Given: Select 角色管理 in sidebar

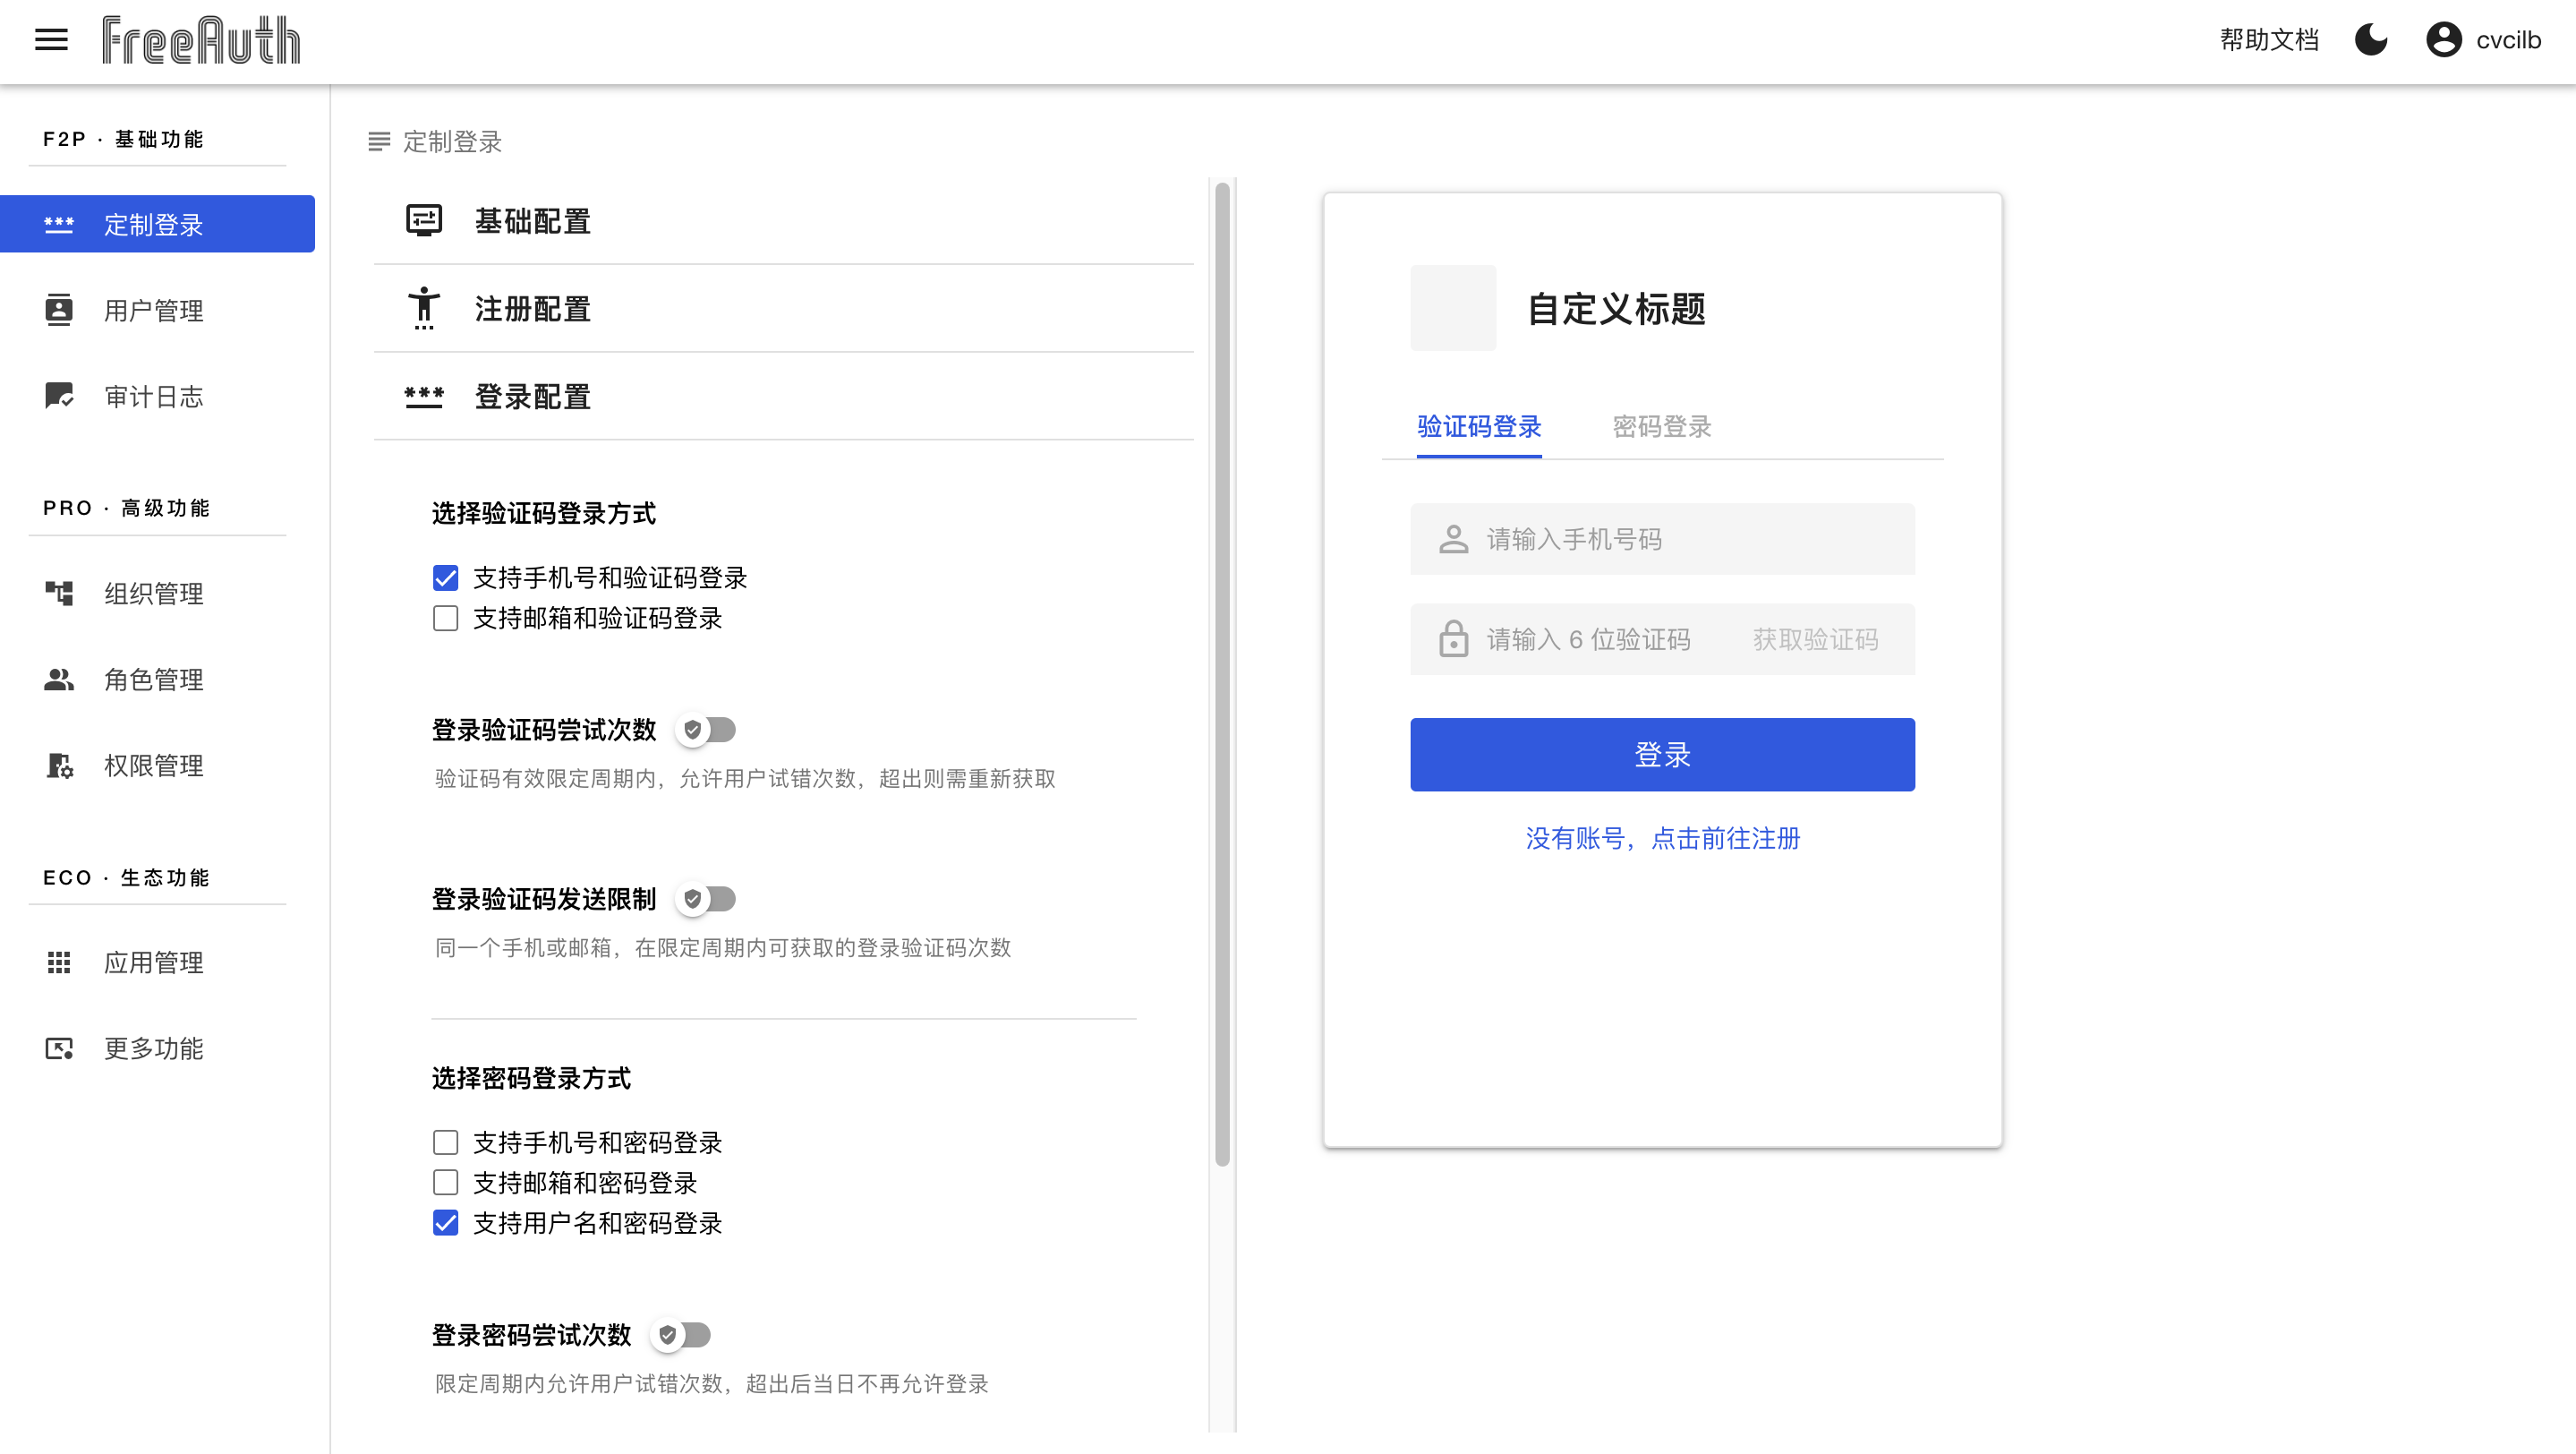Looking at the screenshot, I should point(157,679).
